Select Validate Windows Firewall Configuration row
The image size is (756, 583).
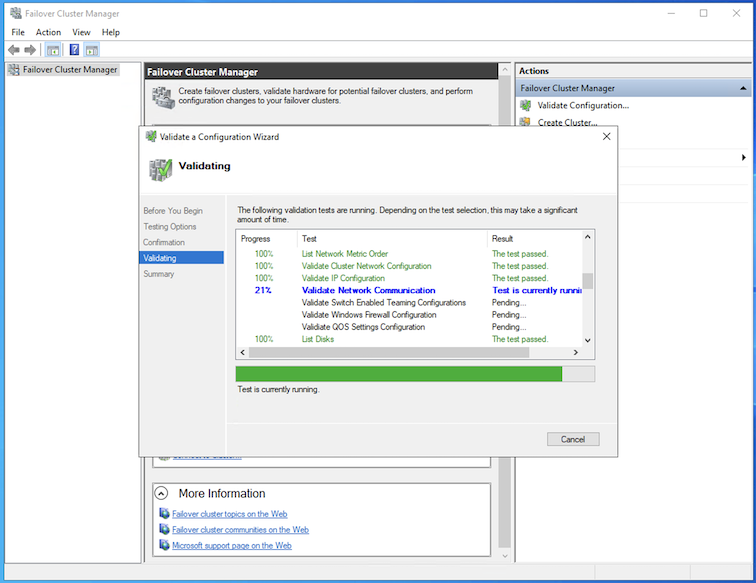click(x=409, y=314)
